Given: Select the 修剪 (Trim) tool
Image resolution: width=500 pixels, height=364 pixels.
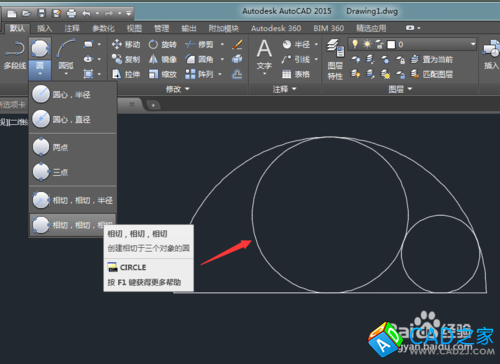Looking at the screenshot, I should click(x=199, y=44).
